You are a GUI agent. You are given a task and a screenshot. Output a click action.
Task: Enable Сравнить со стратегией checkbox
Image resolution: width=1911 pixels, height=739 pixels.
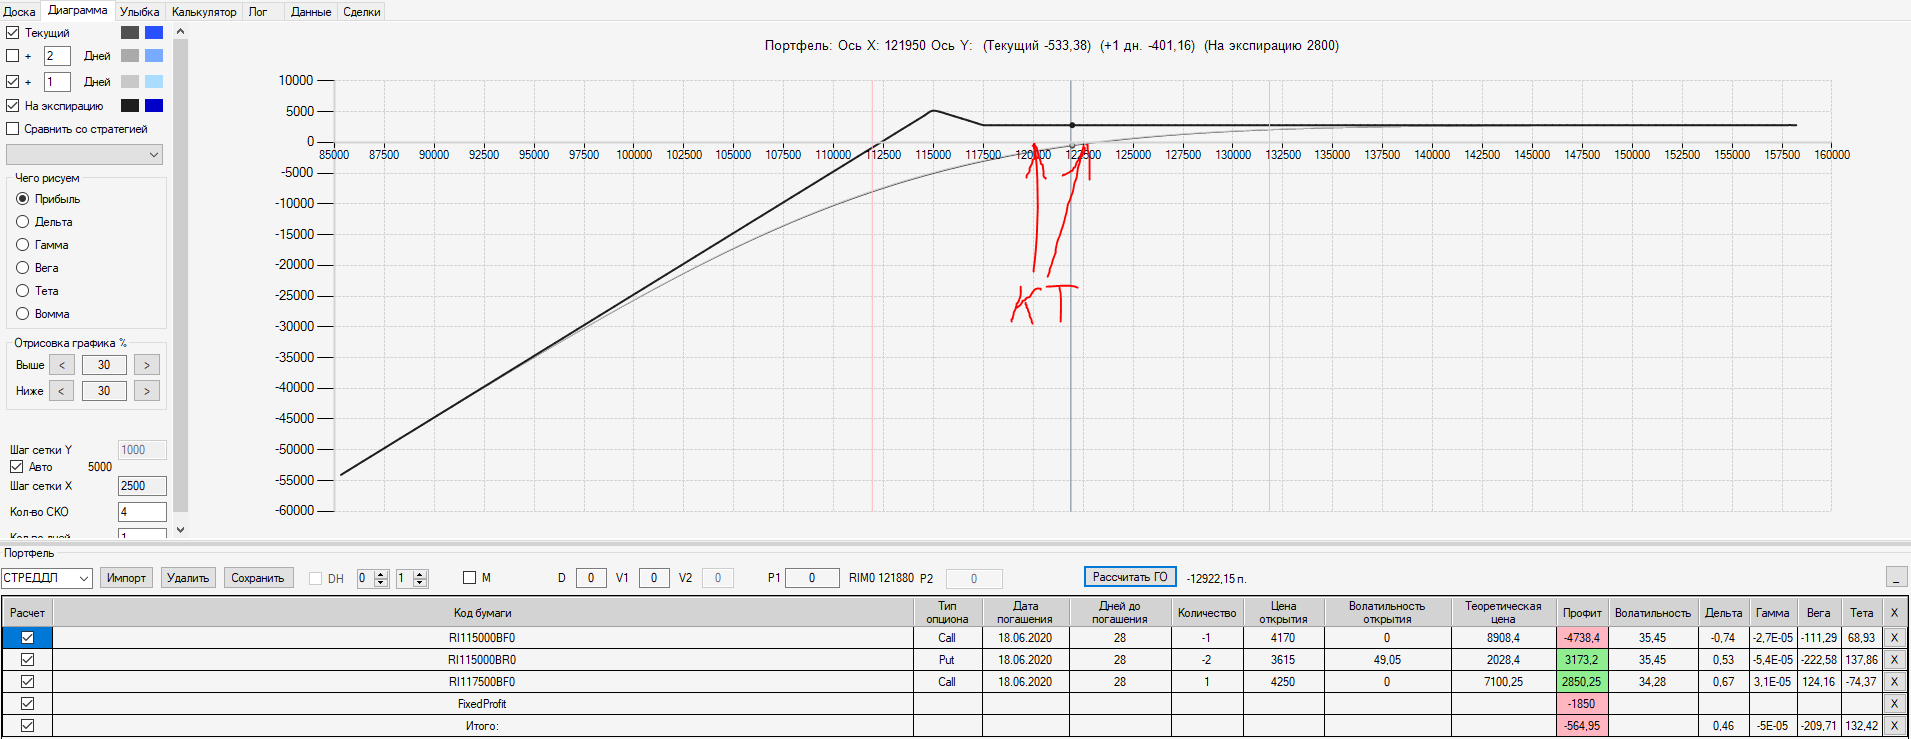pyautogui.click(x=13, y=129)
